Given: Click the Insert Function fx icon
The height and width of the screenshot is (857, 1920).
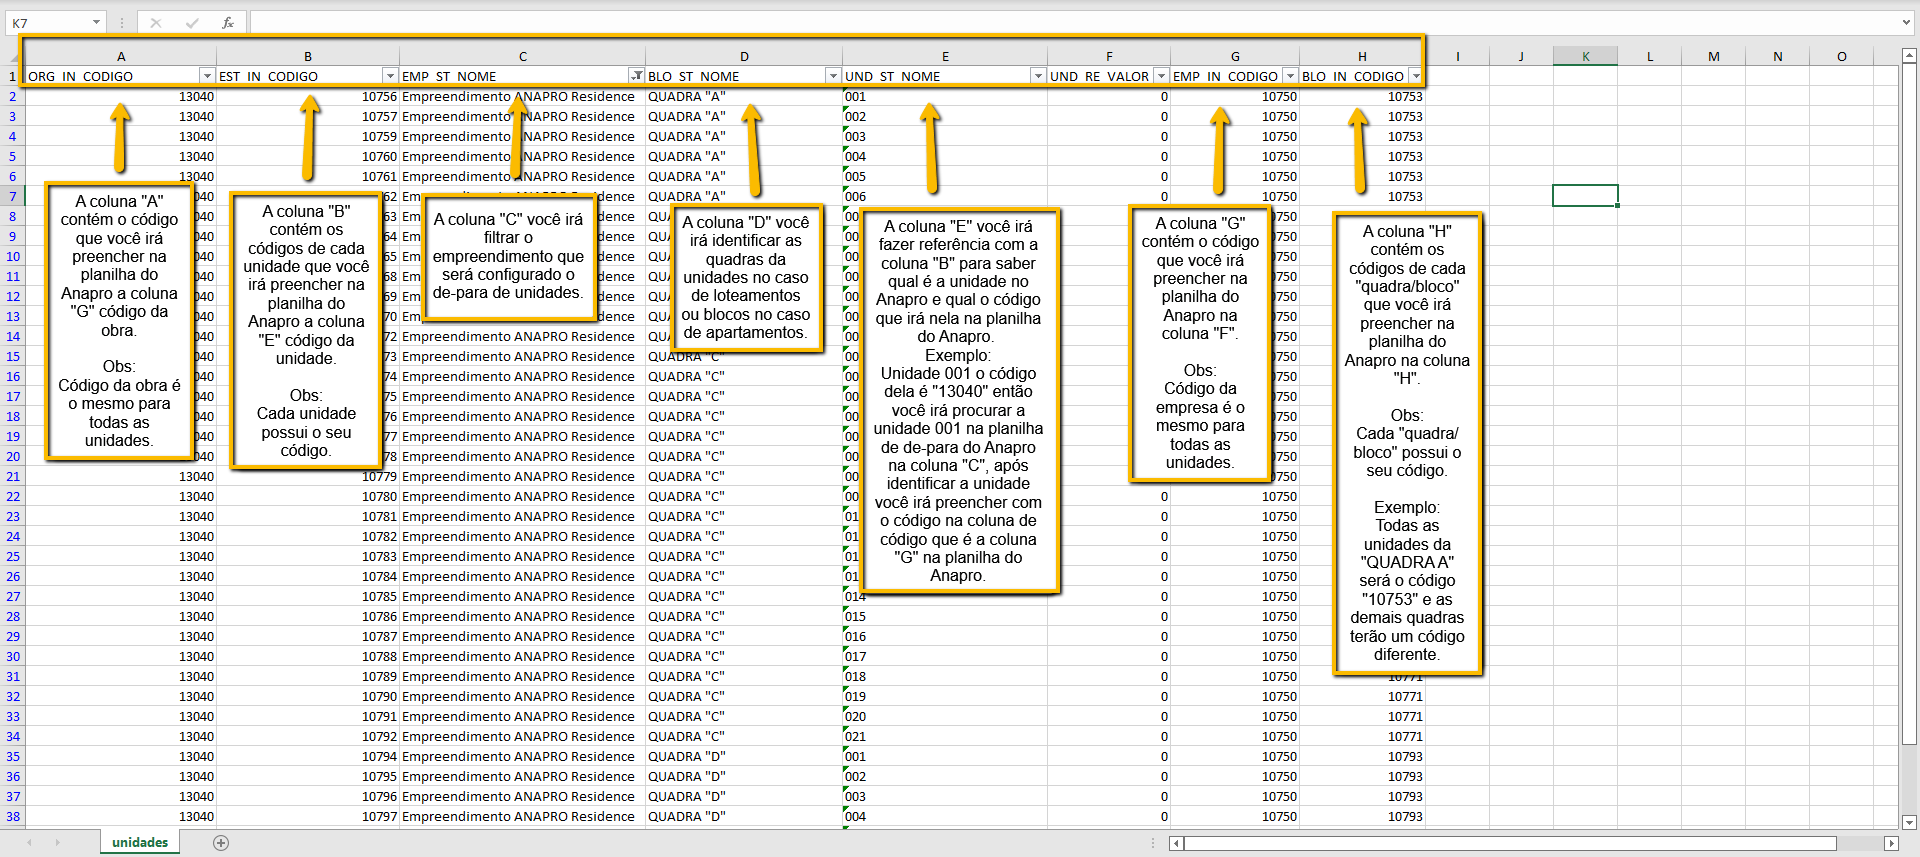Looking at the screenshot, I should pos(228,22).
